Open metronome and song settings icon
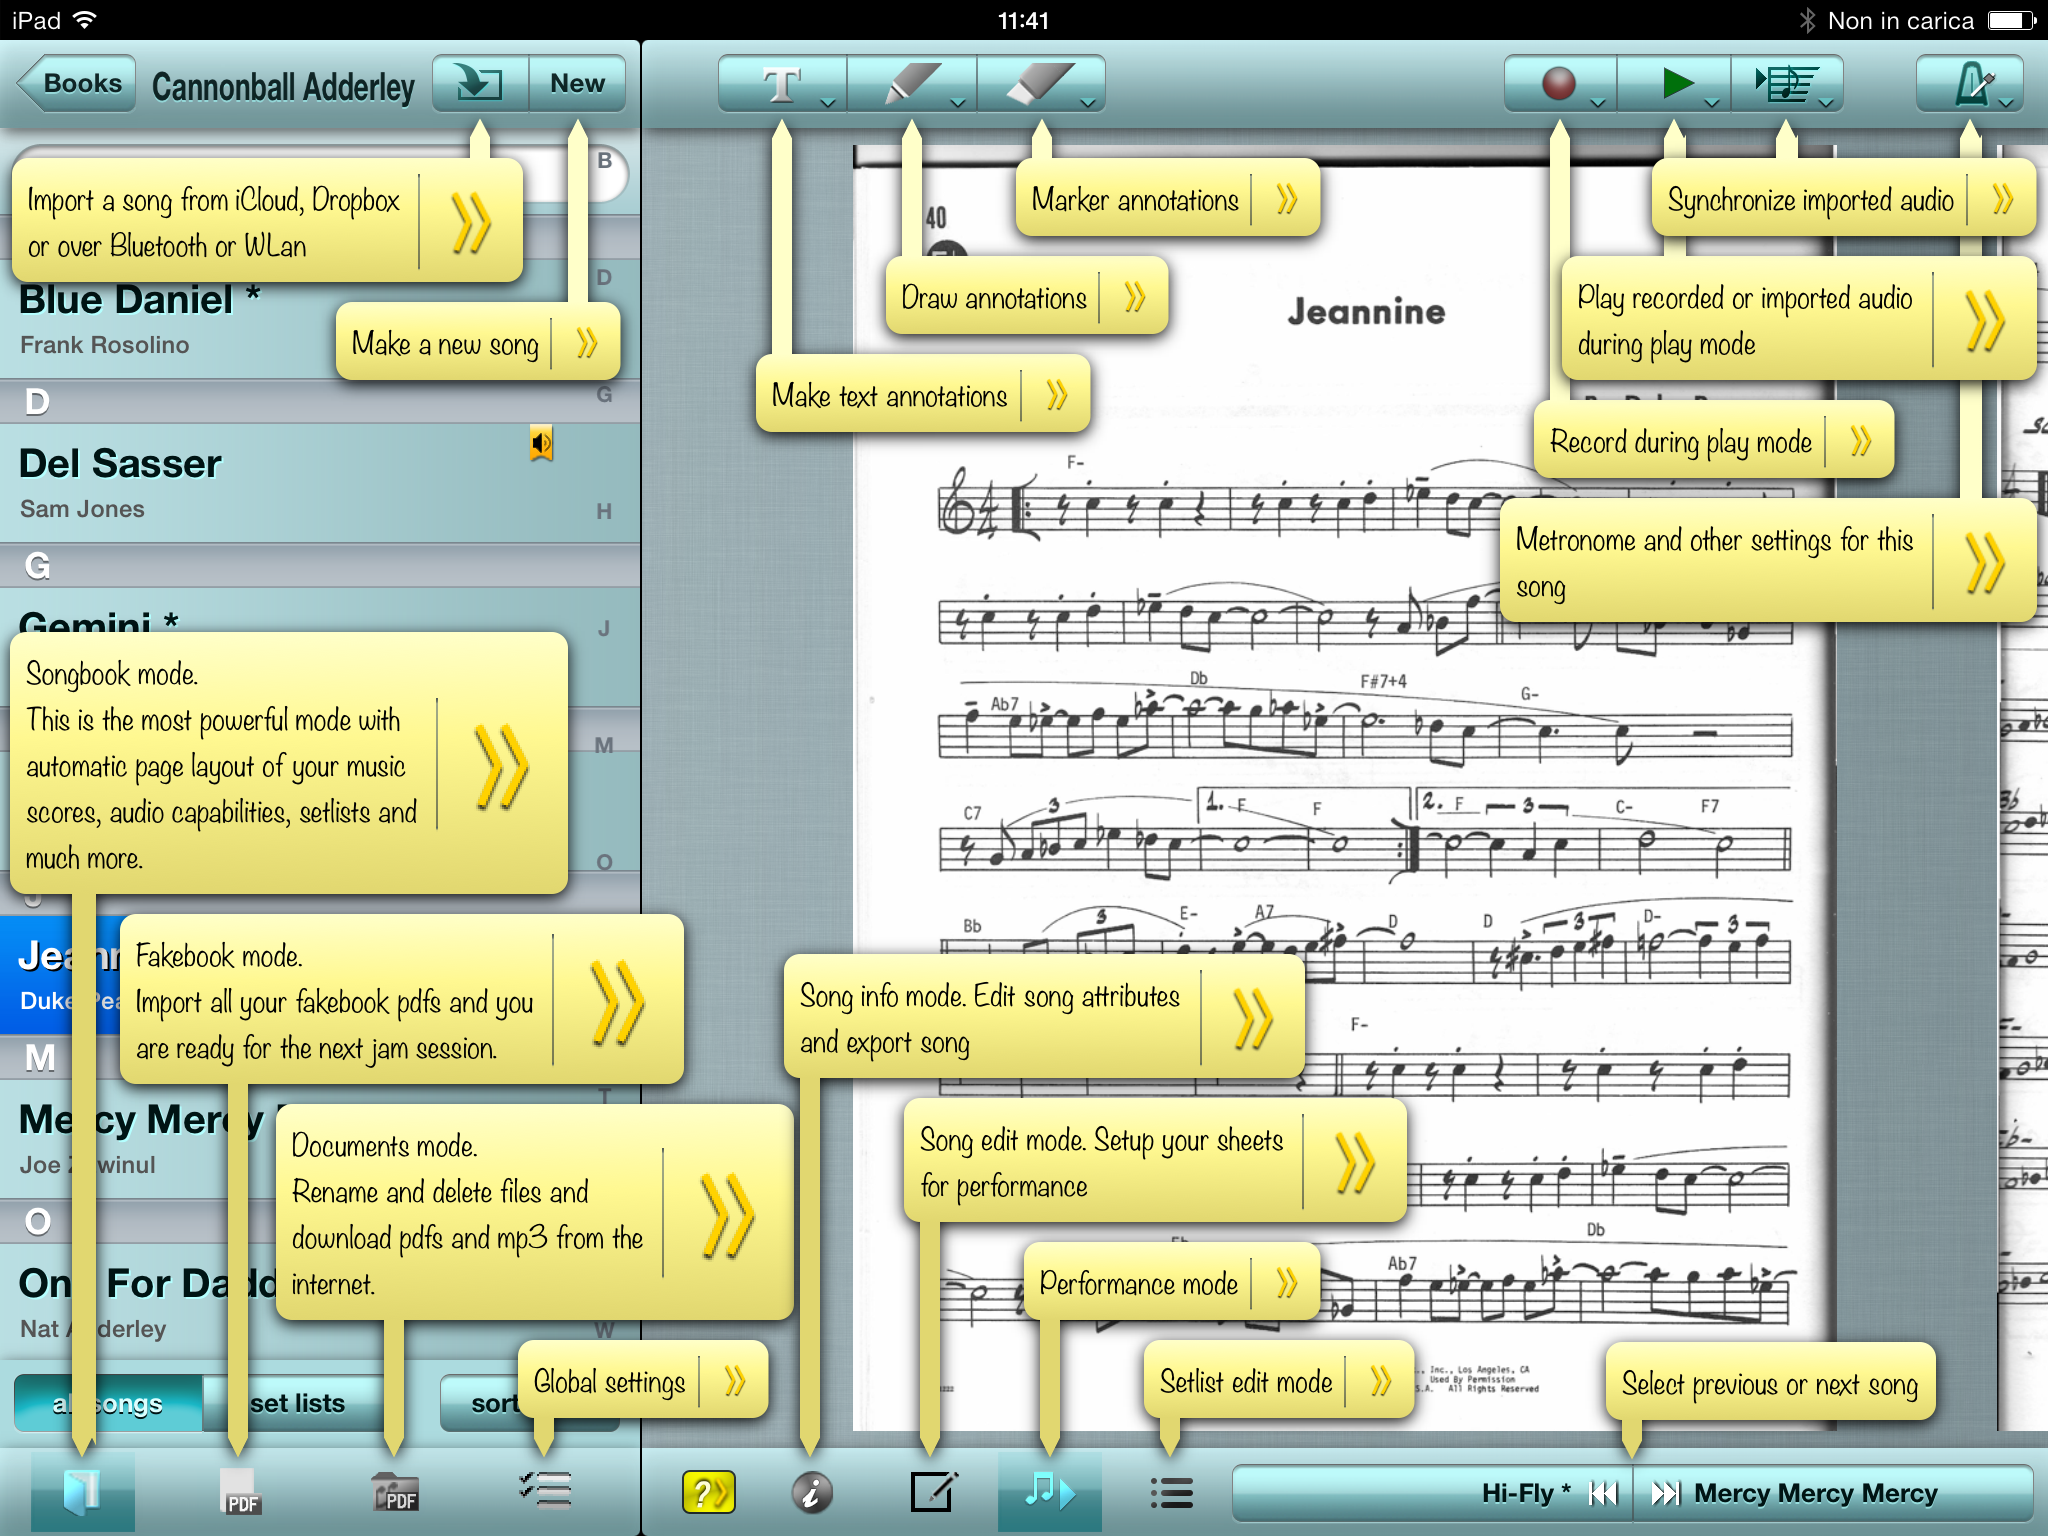The image size is (2048, 1536). (1970, 84)
